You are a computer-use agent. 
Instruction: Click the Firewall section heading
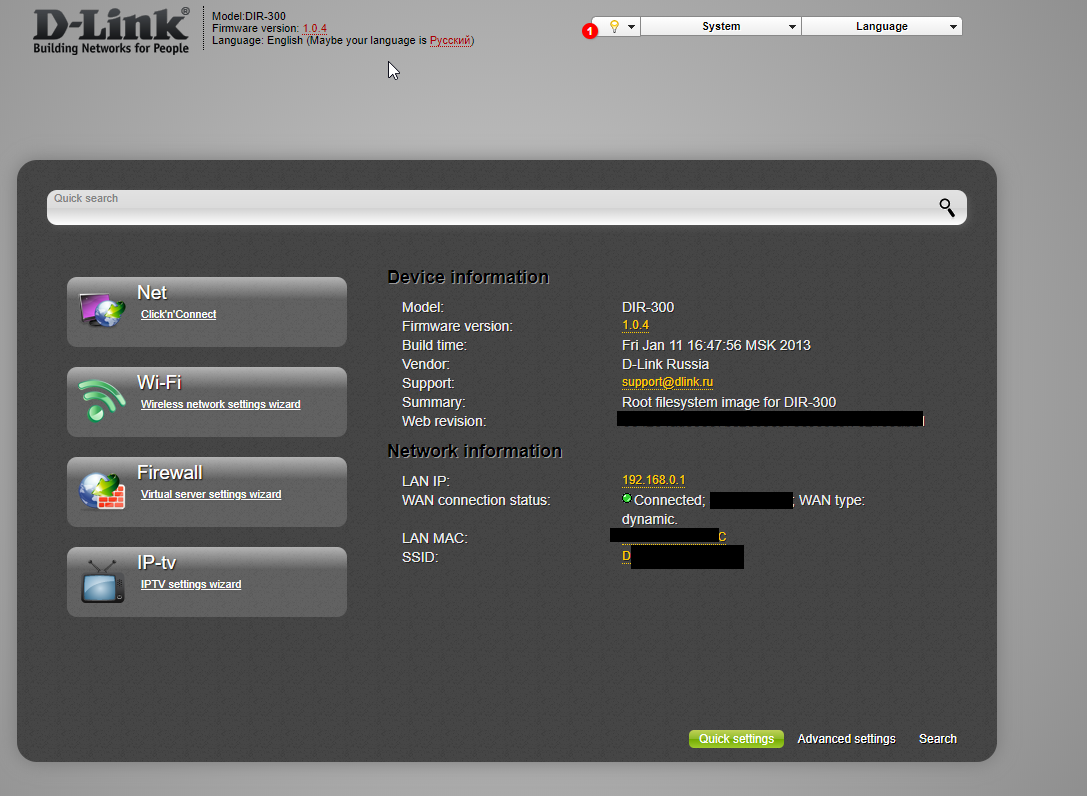pyautogui.click(x=170, y=473)
